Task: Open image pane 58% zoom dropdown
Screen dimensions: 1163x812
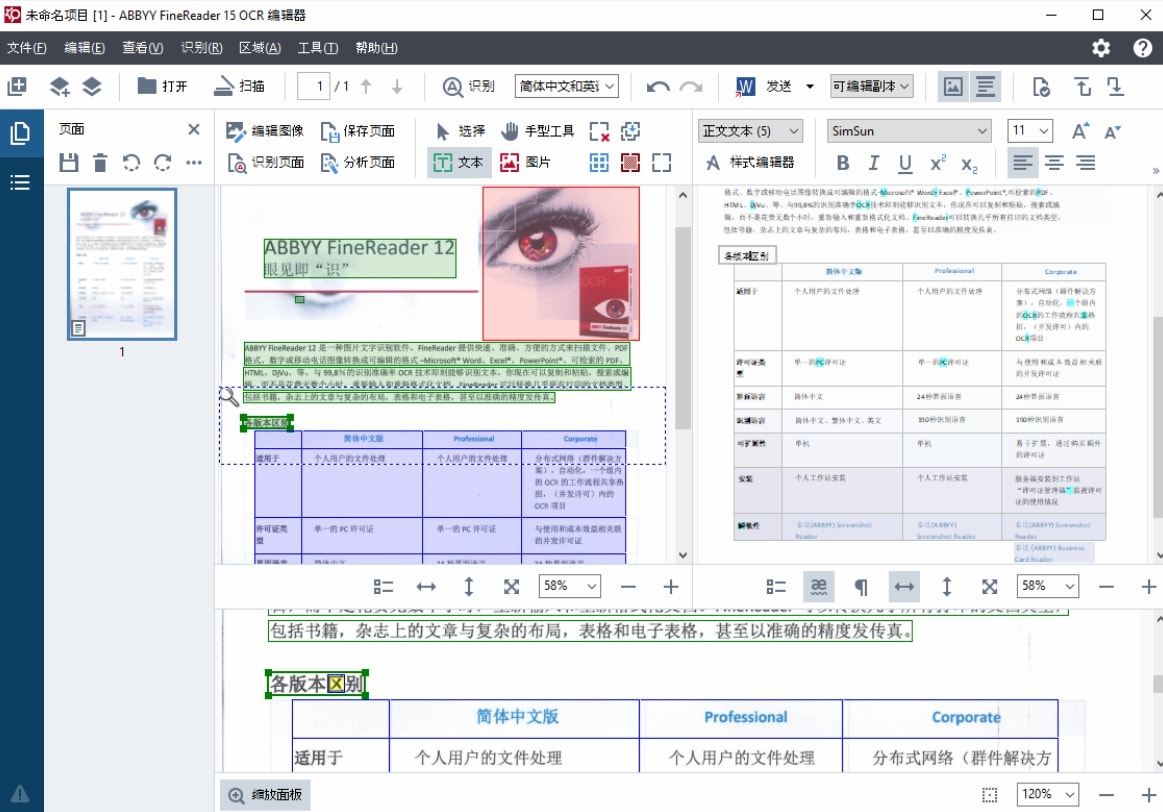Action: point(570,587)
